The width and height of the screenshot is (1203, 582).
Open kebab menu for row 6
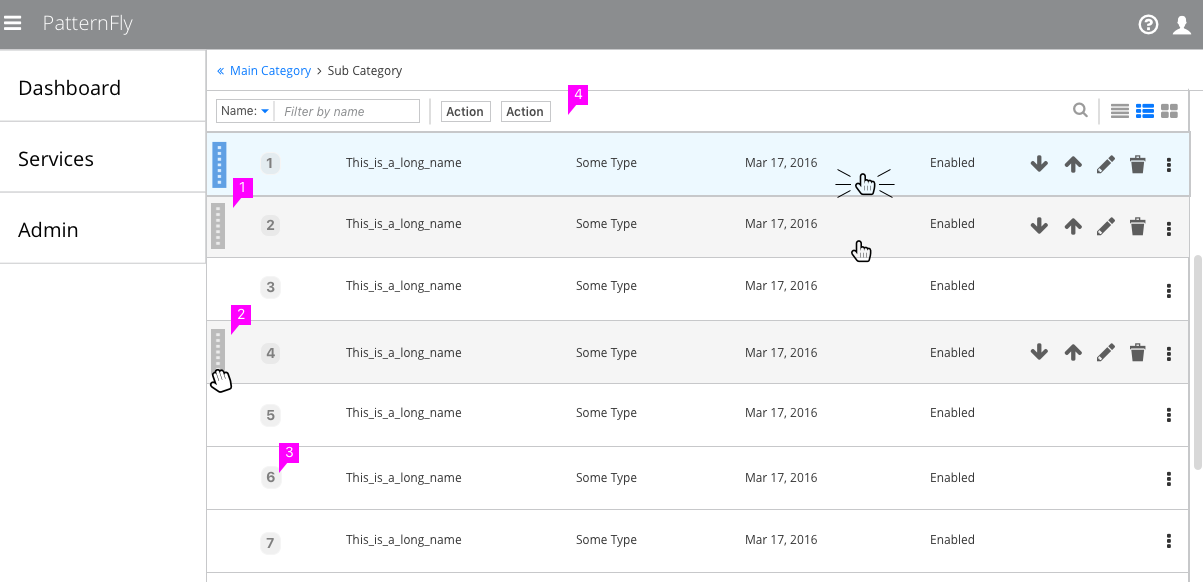(1169, 479)
